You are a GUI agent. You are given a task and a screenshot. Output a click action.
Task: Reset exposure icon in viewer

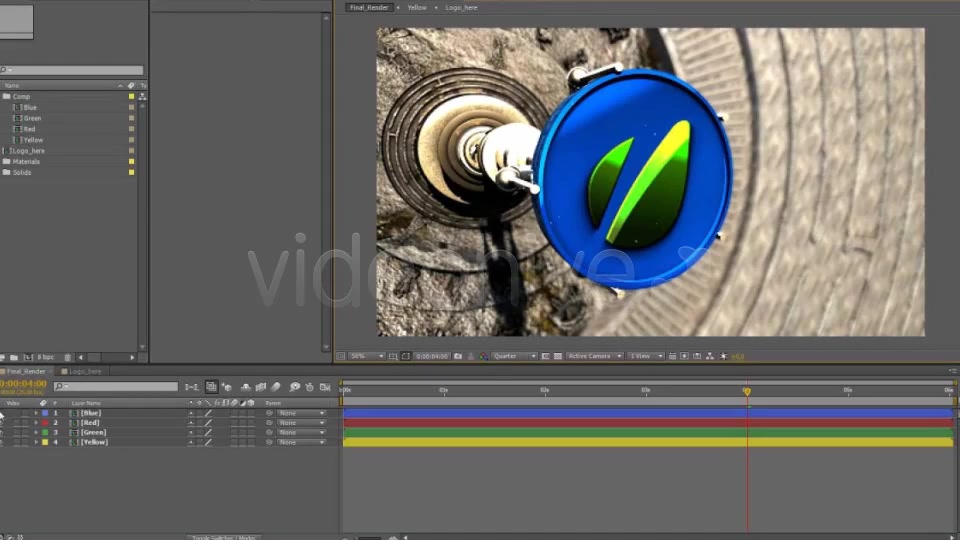point(724,356)
